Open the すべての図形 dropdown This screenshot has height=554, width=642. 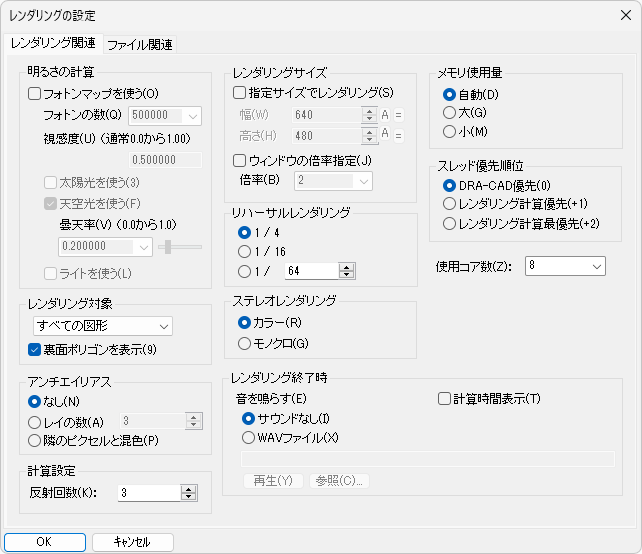point(100,326)
